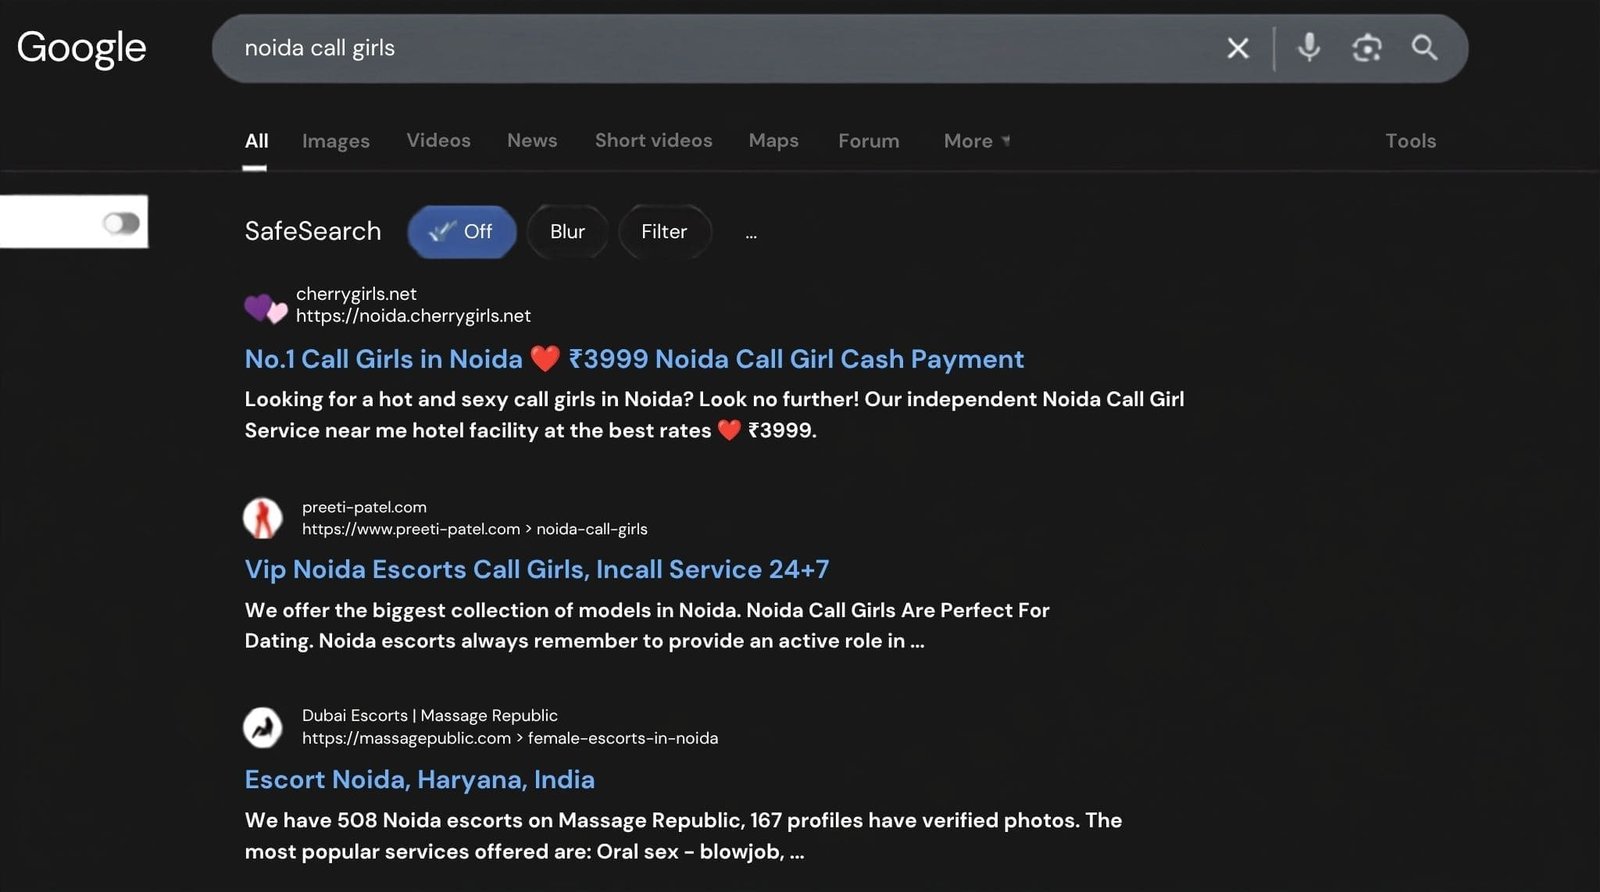Click the preeti-patel.com site name
The width and height of the screenshot is (1600, 892).
[364, 507]
